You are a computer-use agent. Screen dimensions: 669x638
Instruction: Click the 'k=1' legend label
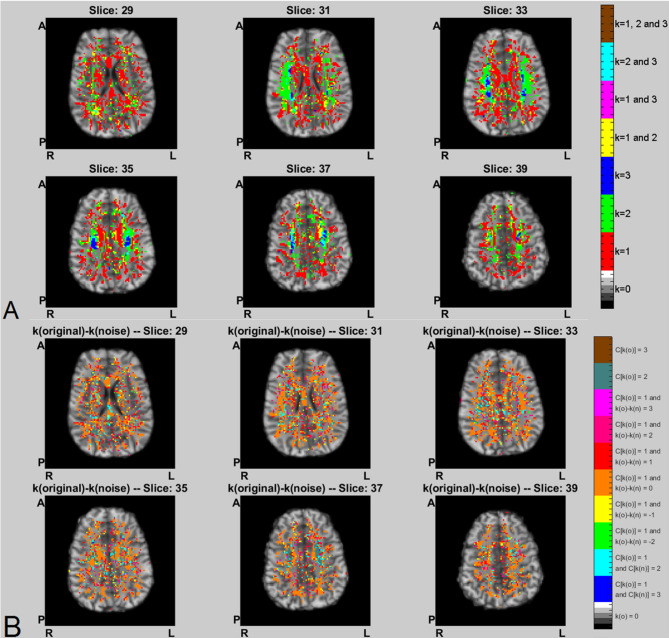click(x=622, y=251)
